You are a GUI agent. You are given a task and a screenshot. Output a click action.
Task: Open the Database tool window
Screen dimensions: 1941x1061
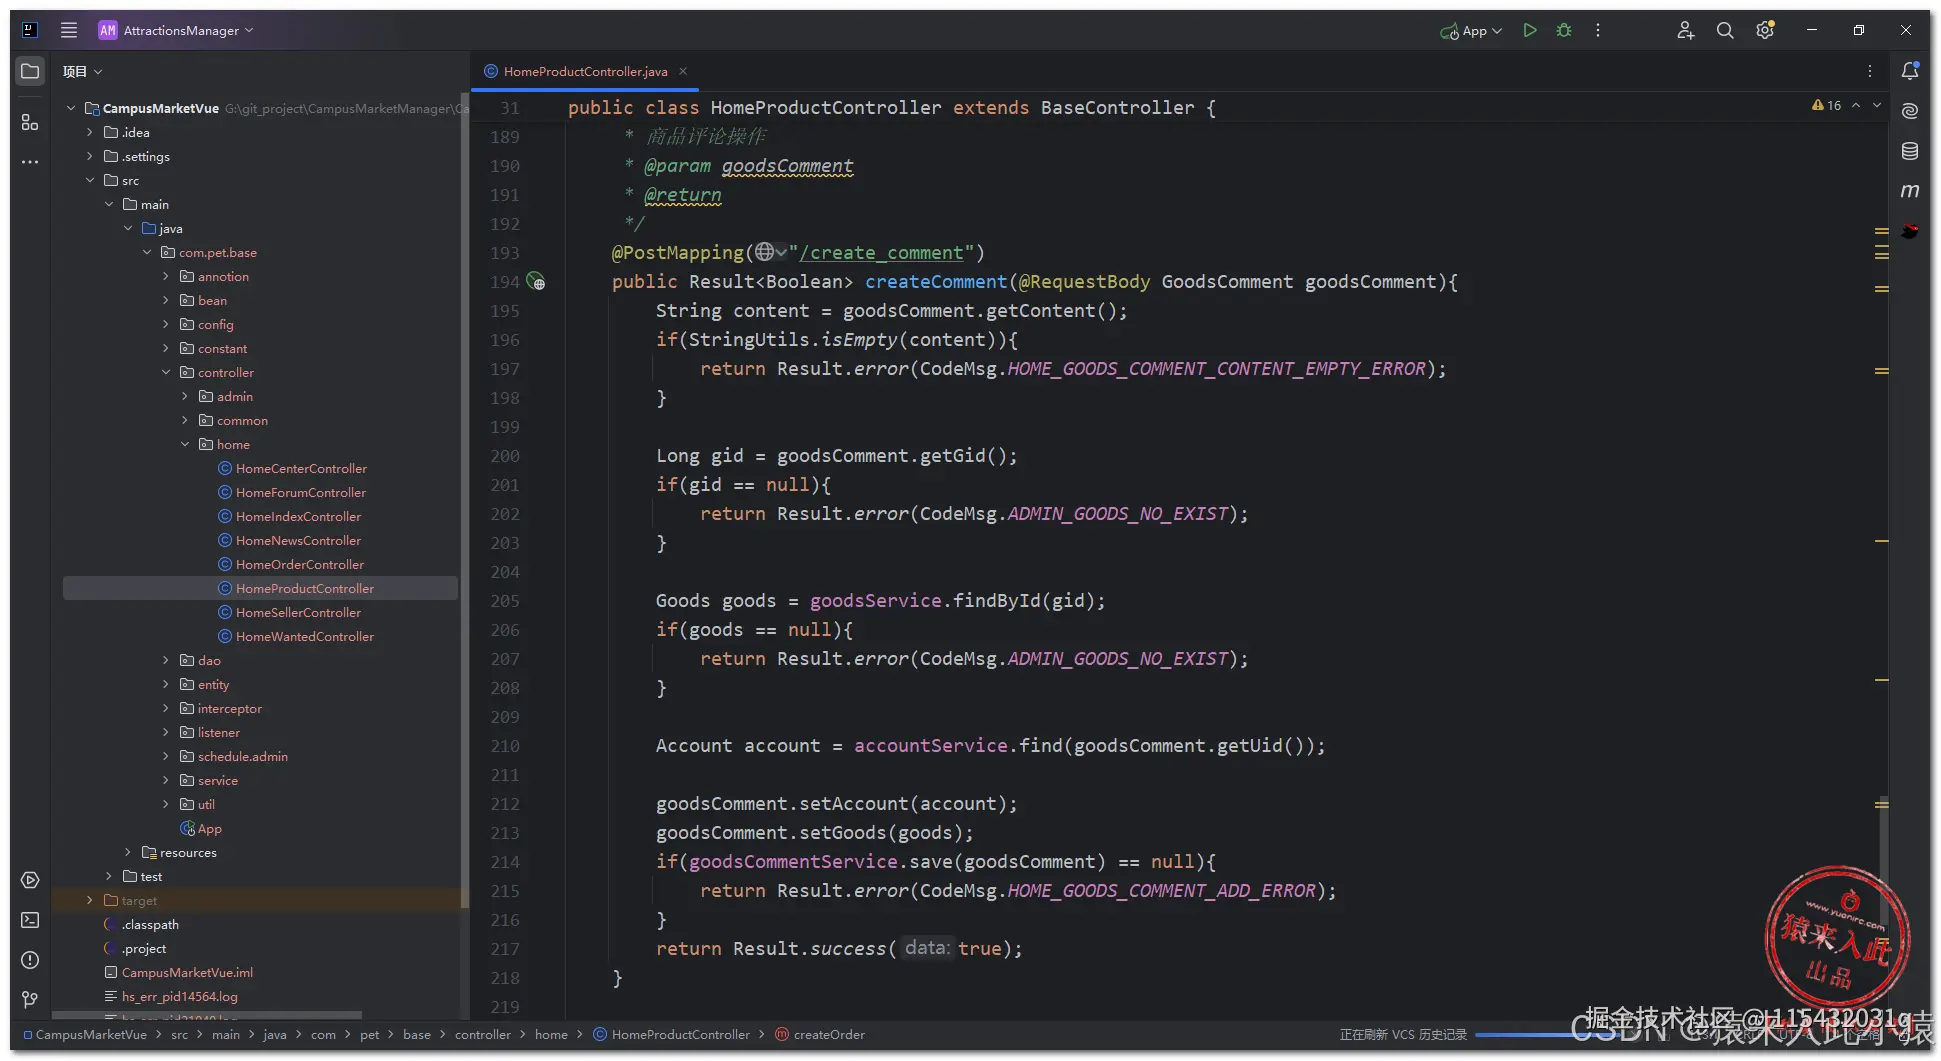tap(1910, 150)
